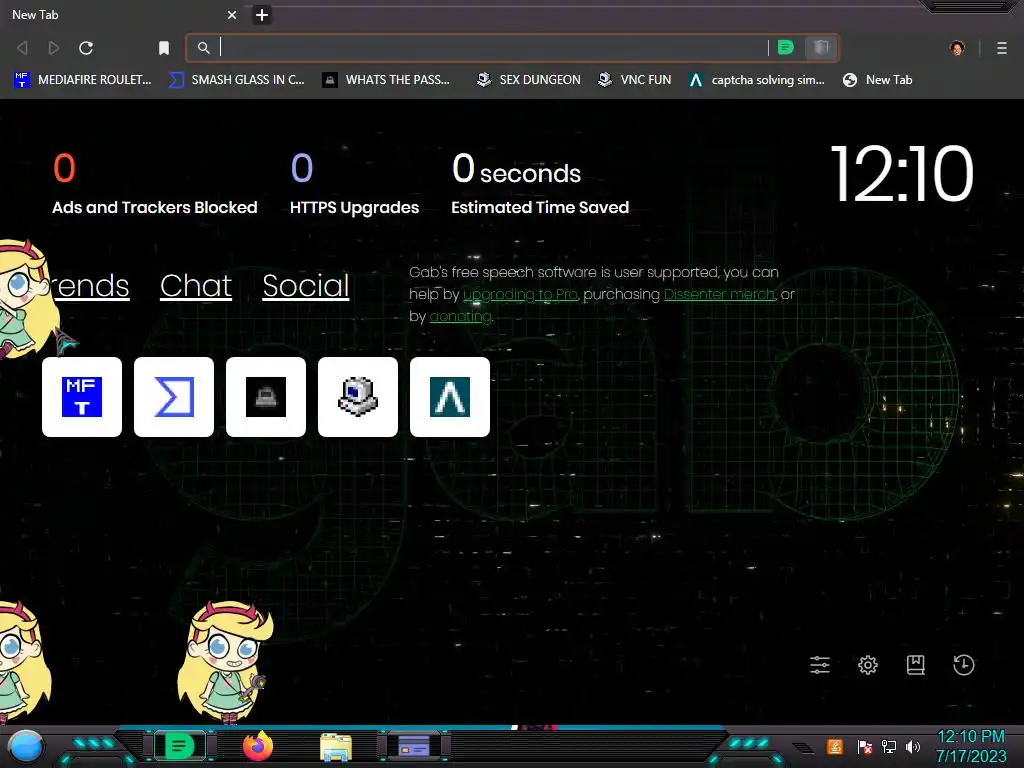
Task: Close the New Tab tab
Action: click(232, 14)
